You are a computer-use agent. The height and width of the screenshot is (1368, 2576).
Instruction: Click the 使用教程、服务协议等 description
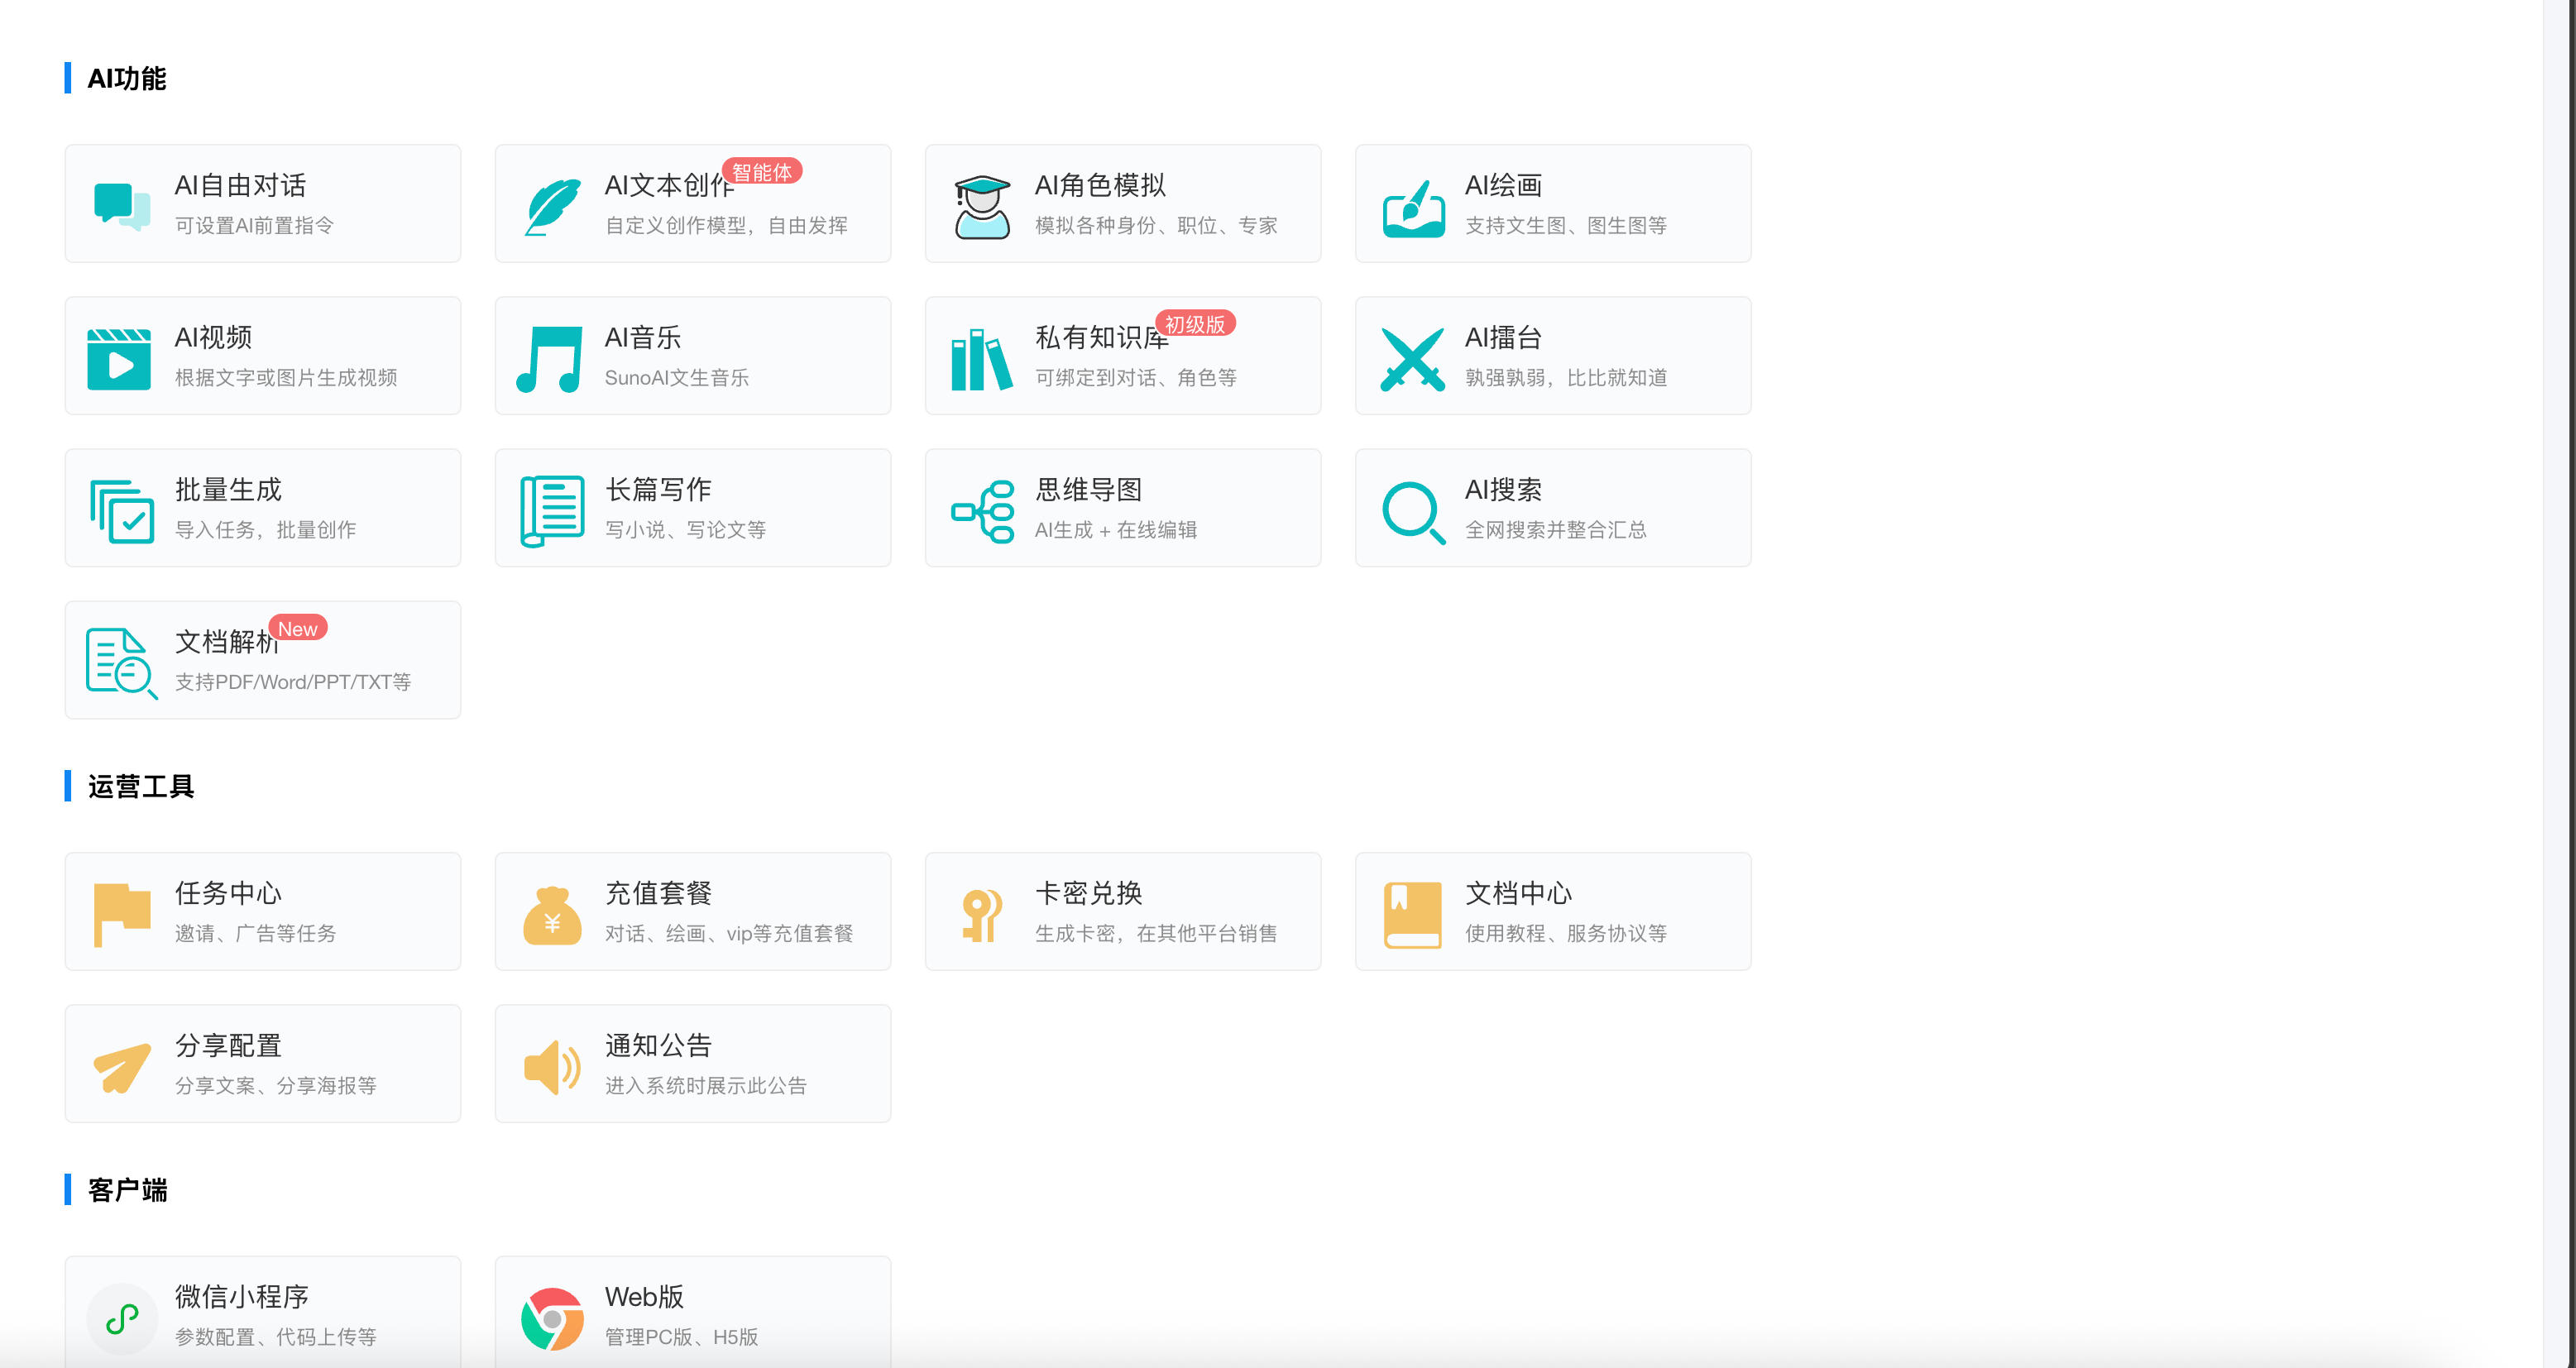click(x=1566, y=934)
